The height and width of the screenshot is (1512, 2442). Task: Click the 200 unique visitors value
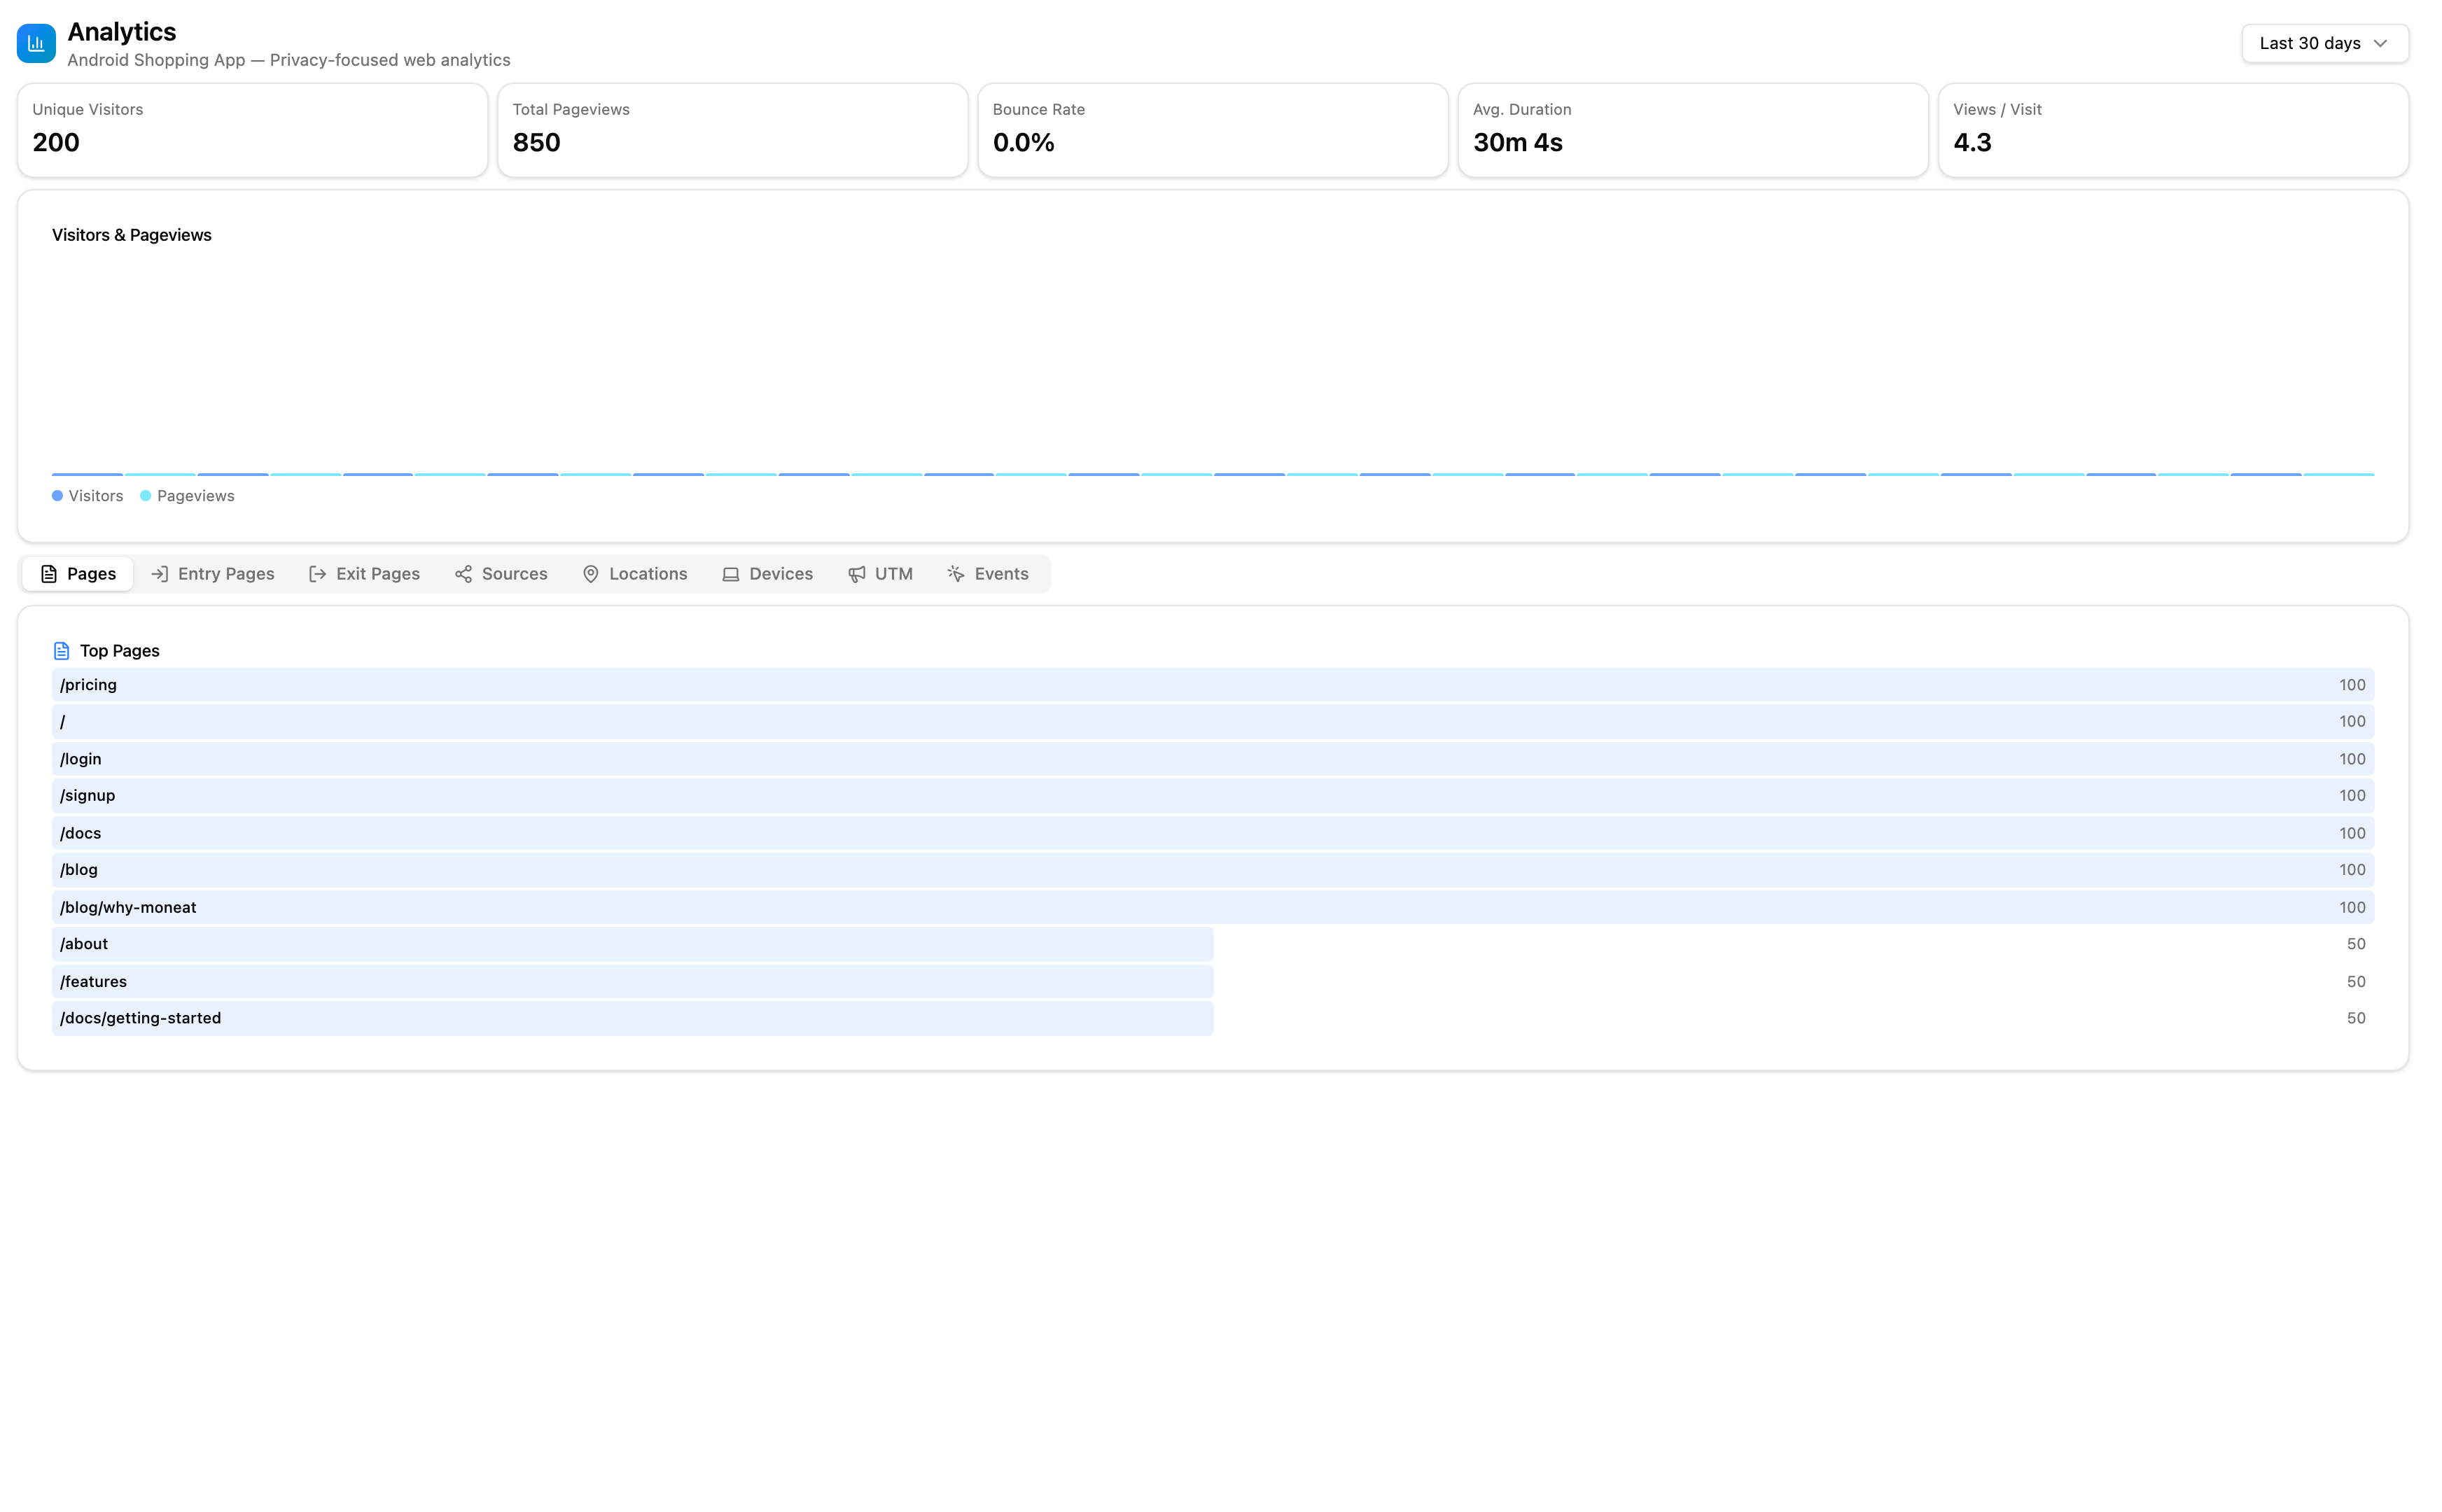(x=56, y=142)
